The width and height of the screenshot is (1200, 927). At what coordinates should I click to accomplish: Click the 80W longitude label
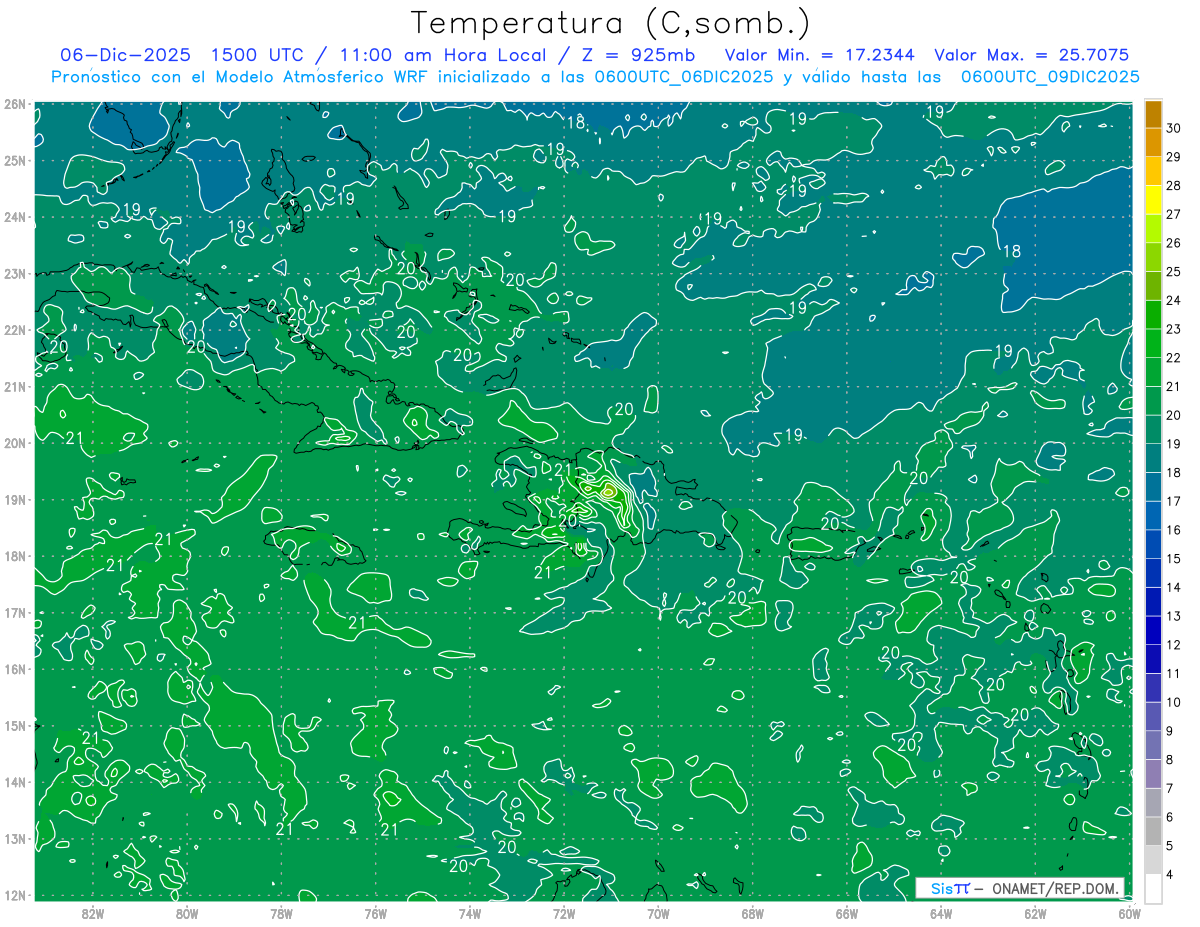pos(186,913)
